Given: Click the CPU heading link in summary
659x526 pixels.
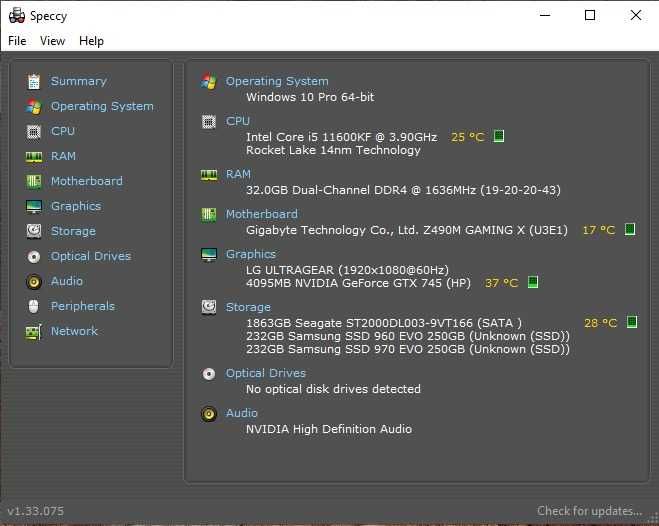Looking at the screenshot, I should click(237, 121).
